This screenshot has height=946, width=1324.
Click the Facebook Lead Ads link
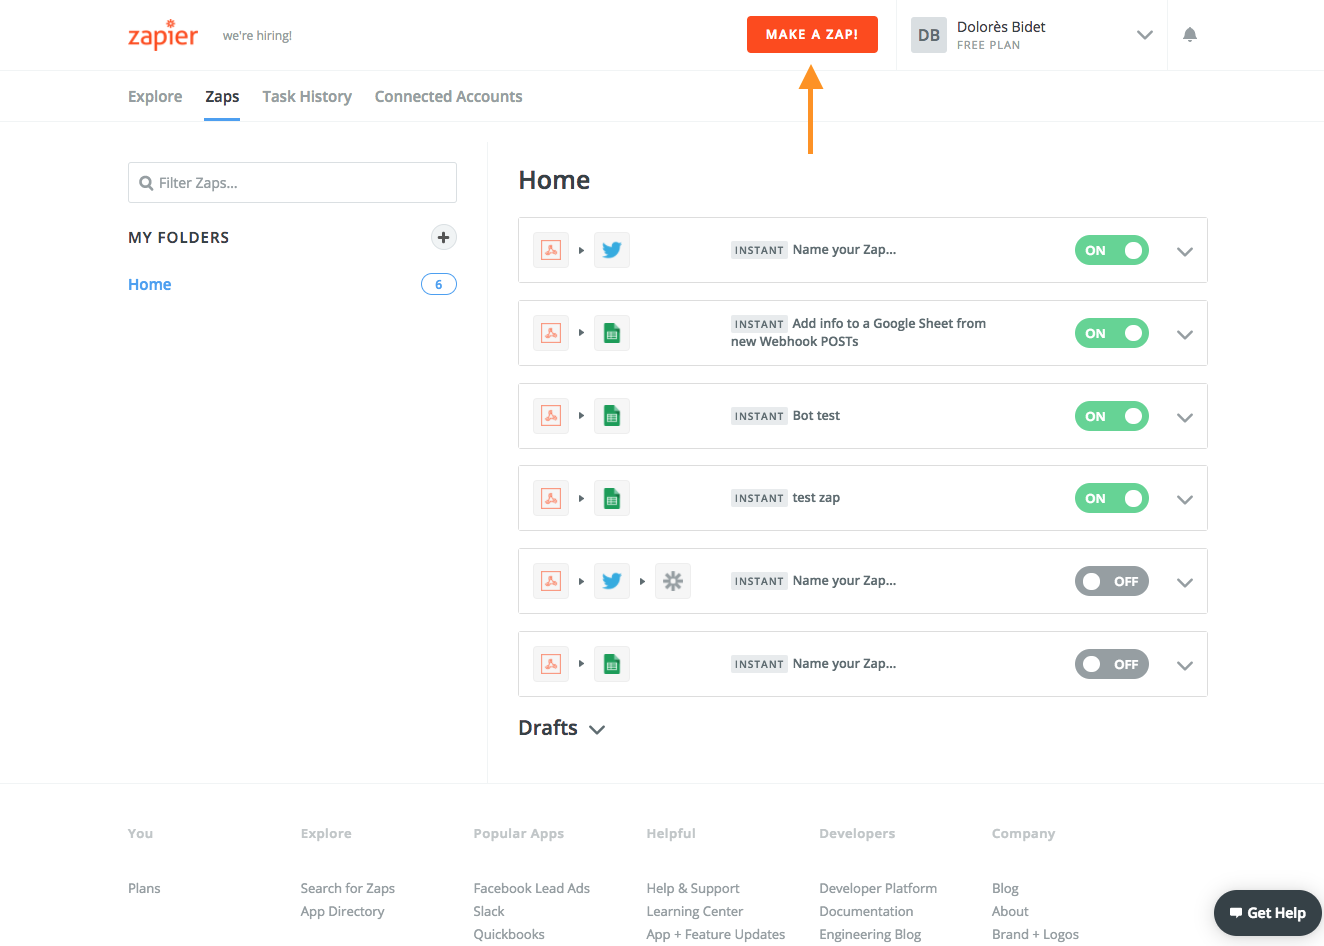532,888
